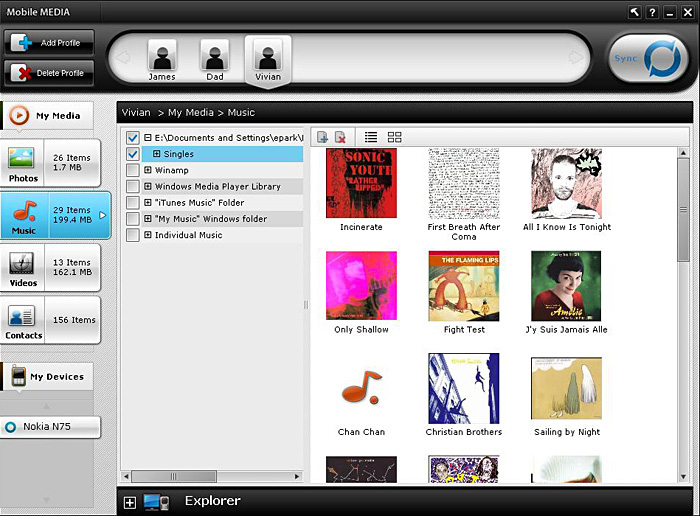Select the Incinerate album cover
The image size is (700, 516).
pos(361,183)
